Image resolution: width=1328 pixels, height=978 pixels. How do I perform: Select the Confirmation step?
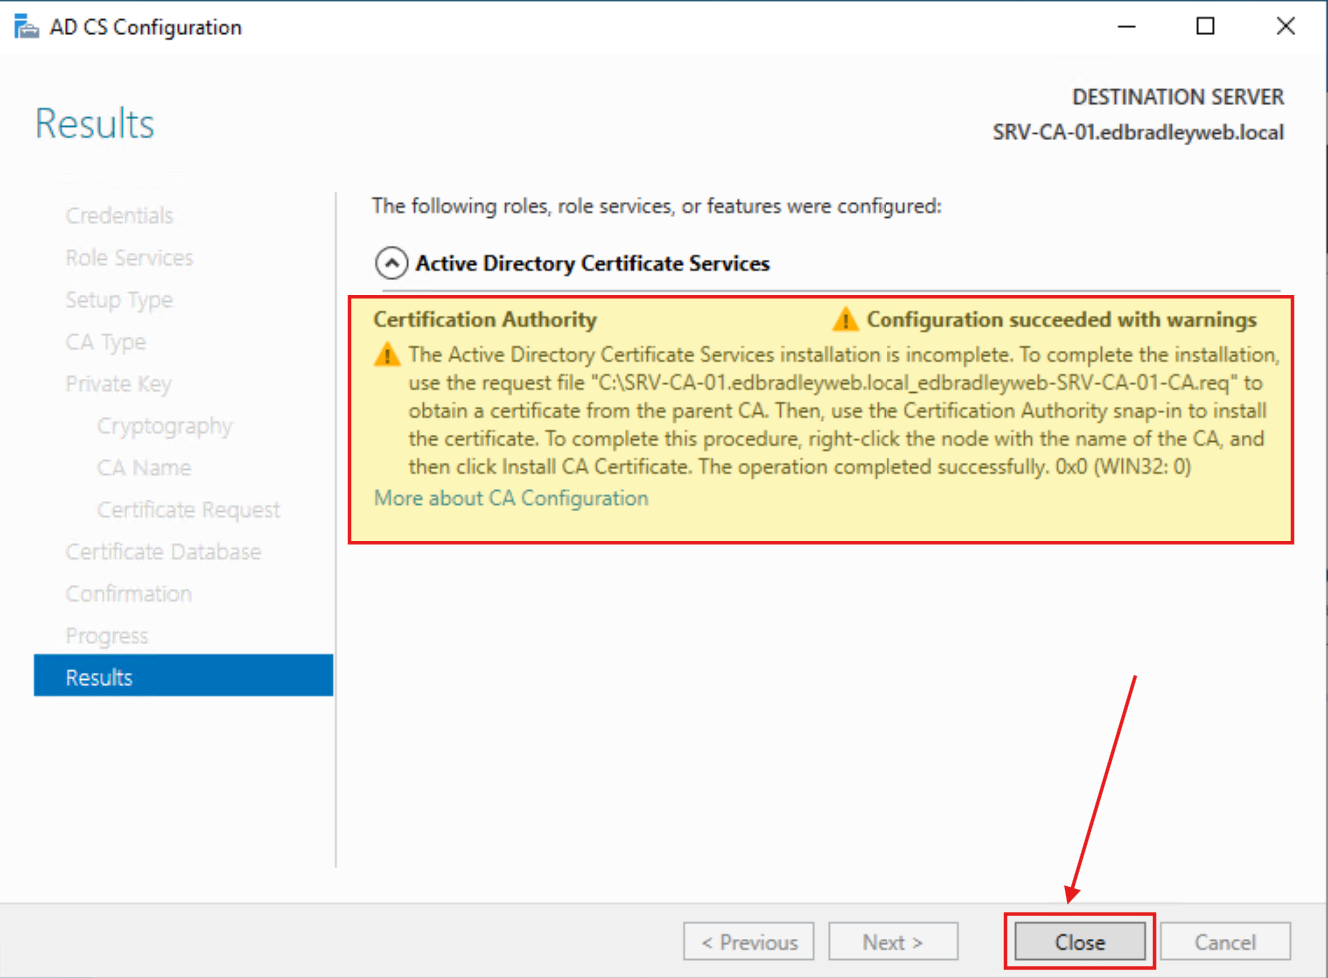pos(128,593)
